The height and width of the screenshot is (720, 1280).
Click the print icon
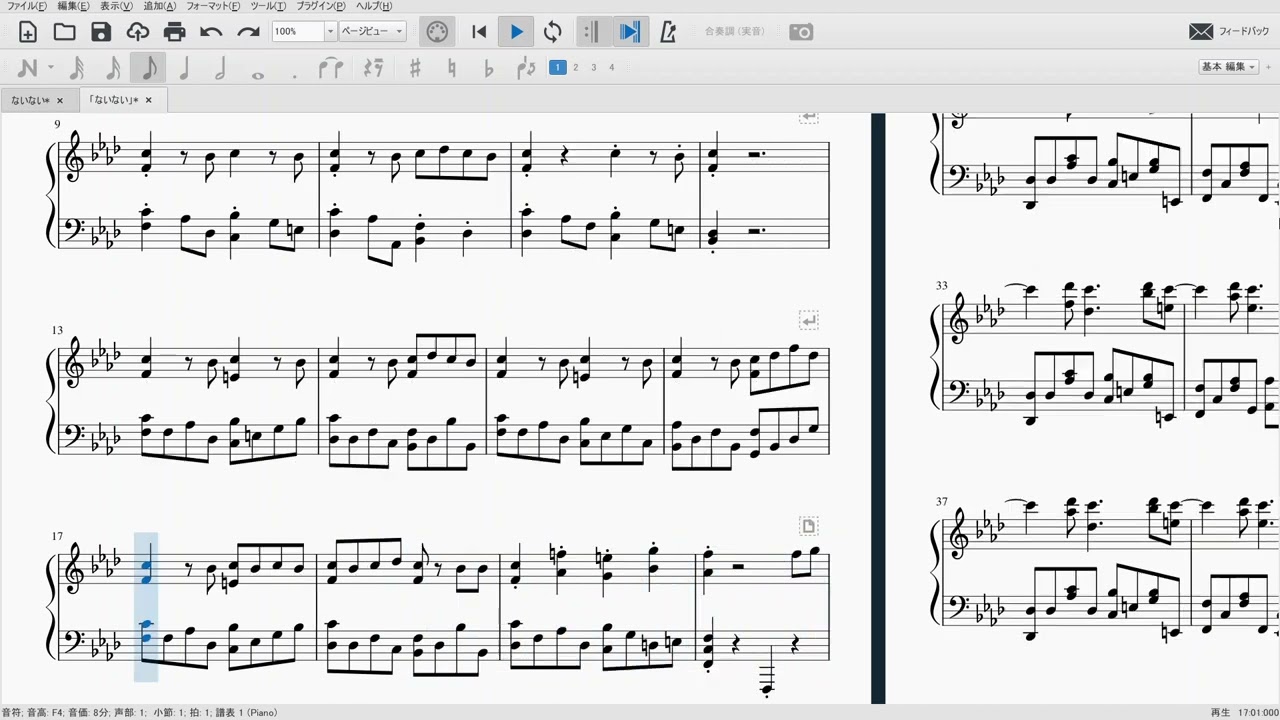click(174, 32)
